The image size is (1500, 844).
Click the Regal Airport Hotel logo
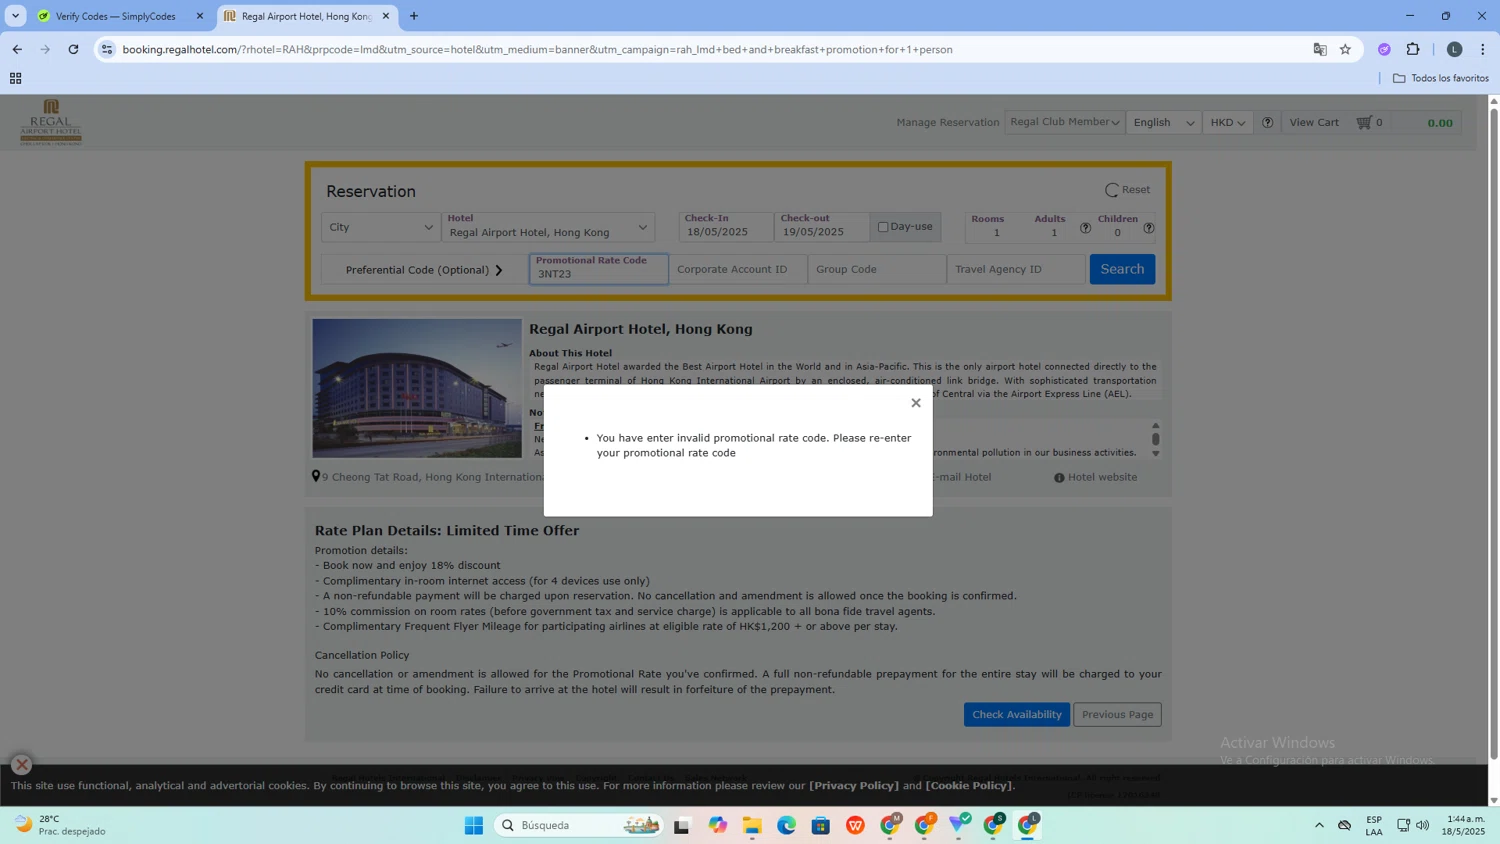51,122
